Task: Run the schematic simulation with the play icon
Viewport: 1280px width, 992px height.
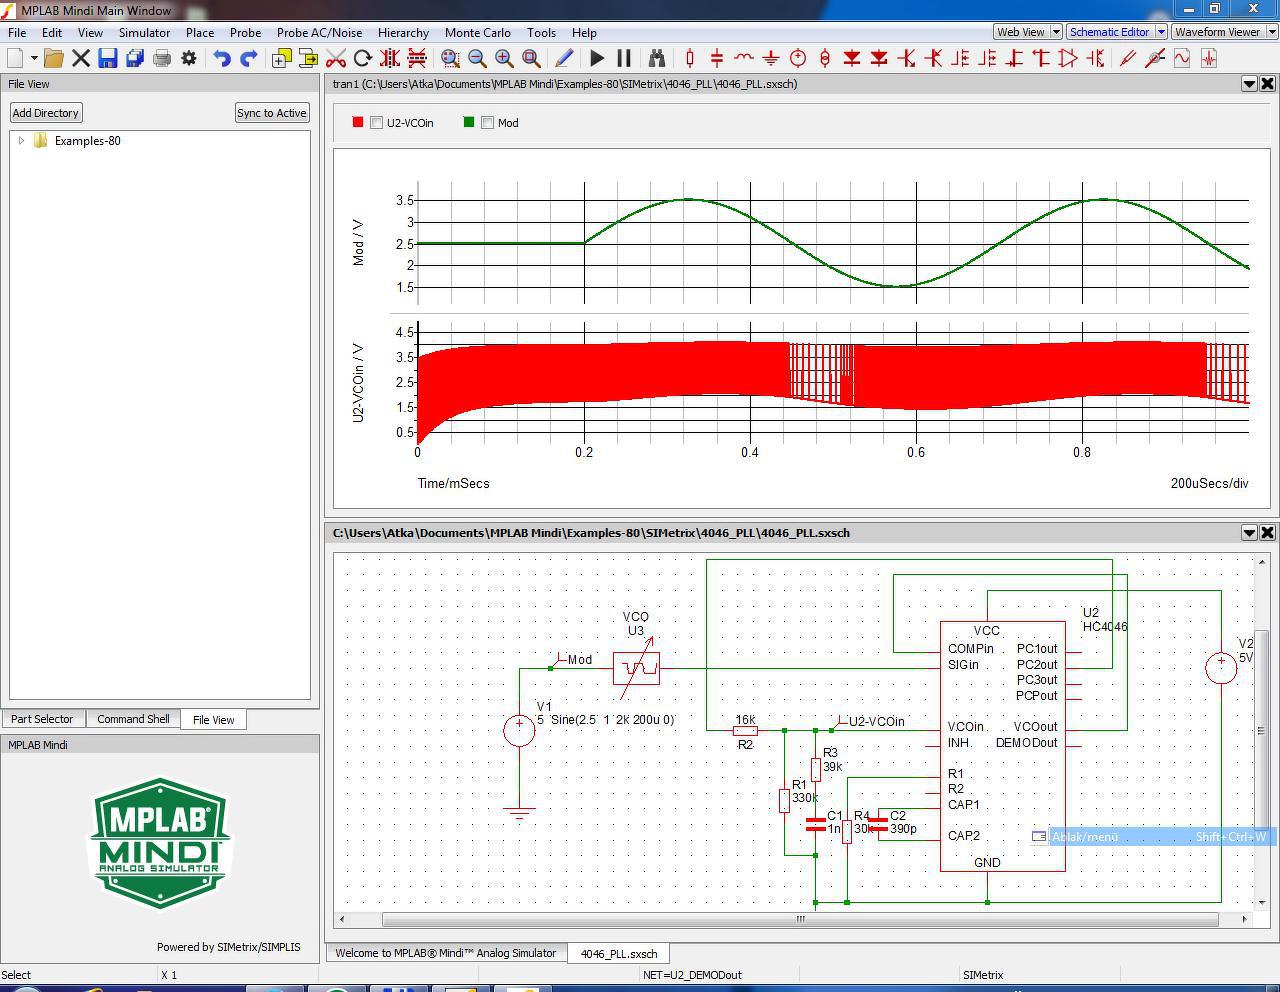Action: coord(597,59)
